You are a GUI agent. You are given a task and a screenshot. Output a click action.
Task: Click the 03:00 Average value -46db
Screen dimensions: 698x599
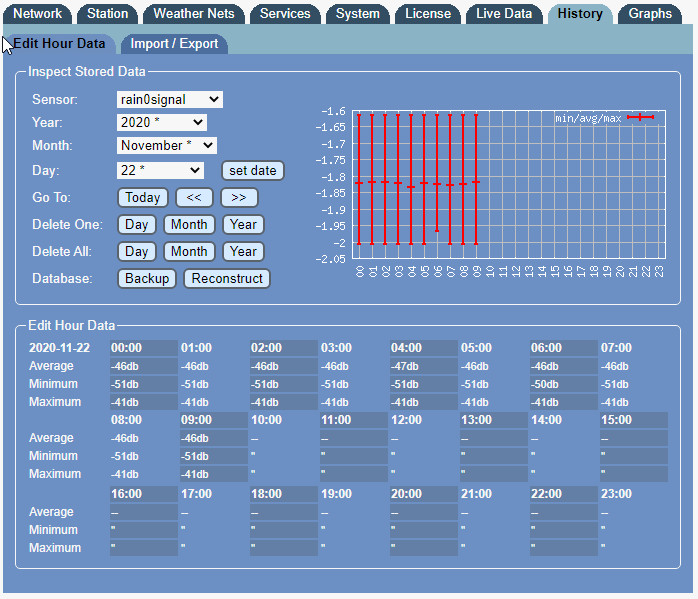pyautogui.click(x=354, y=366)
